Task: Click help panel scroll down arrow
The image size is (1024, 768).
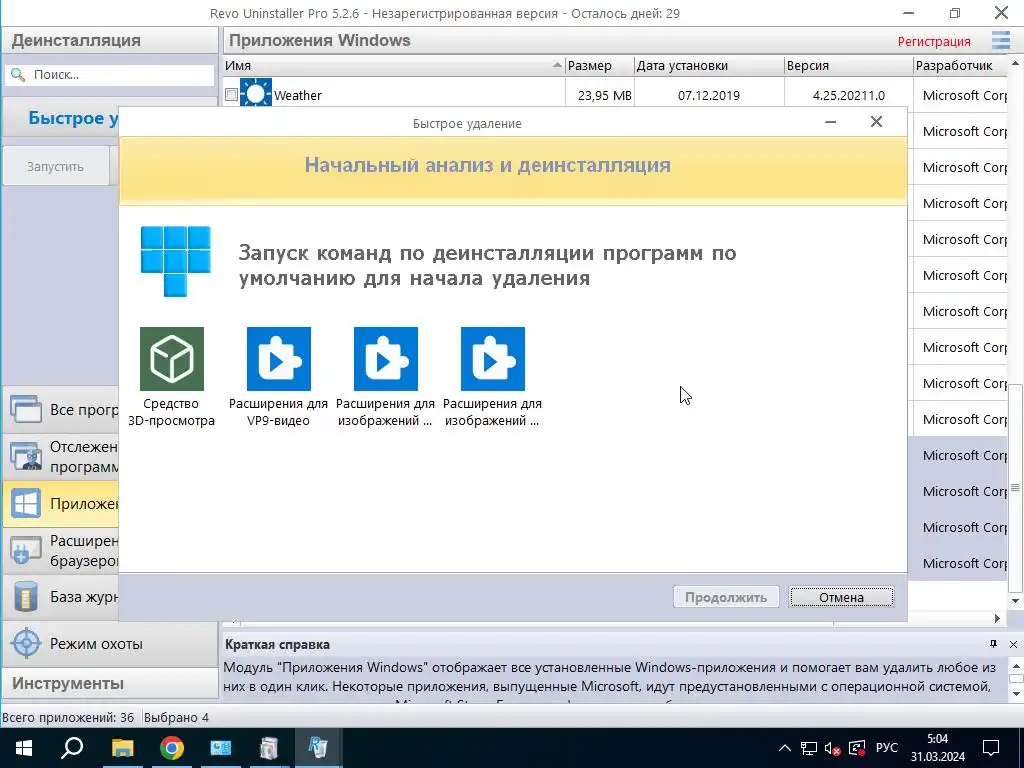Action: tap(1016, 693)
